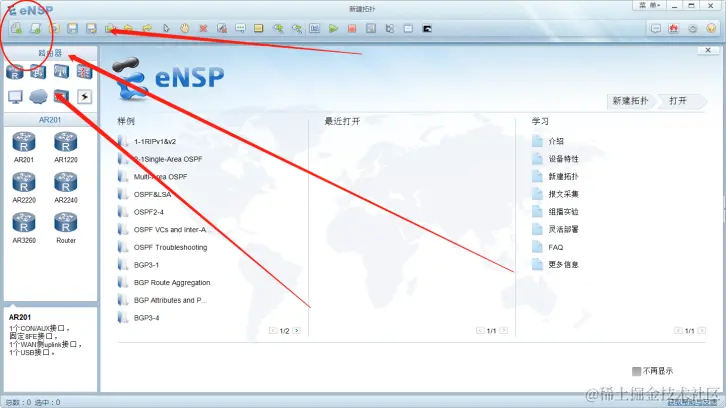726x408 pixels.
Task: Click the Show Grid toolbar icon
Action: click(408, 29)
